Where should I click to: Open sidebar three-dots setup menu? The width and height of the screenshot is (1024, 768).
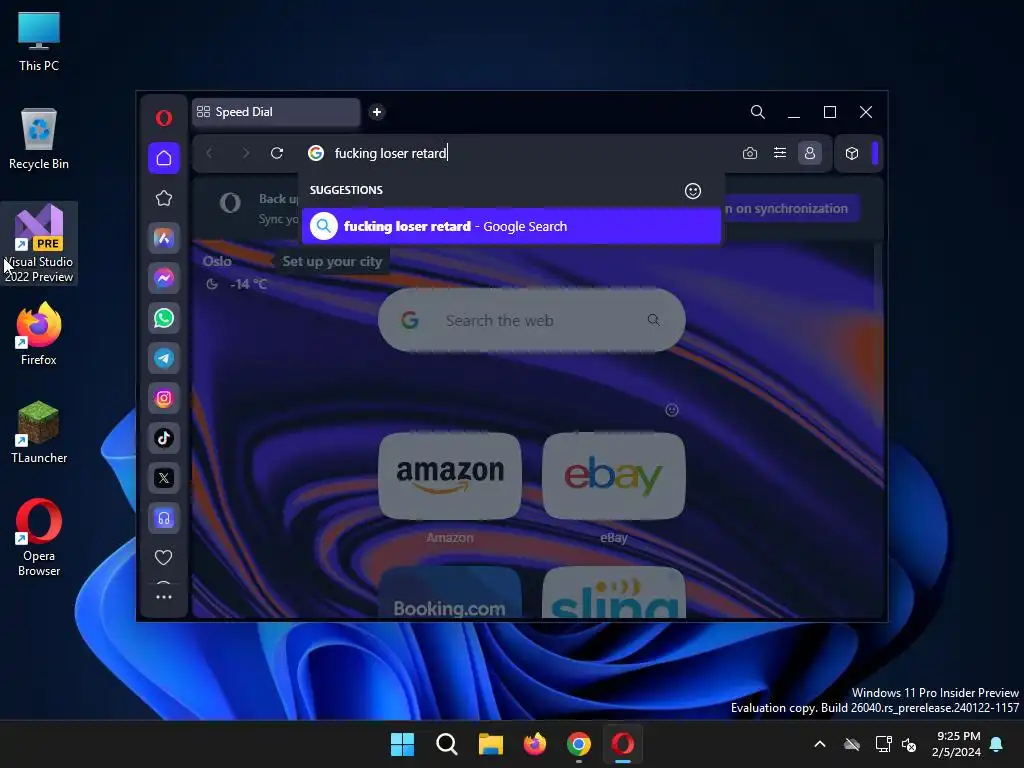[164, 597]
